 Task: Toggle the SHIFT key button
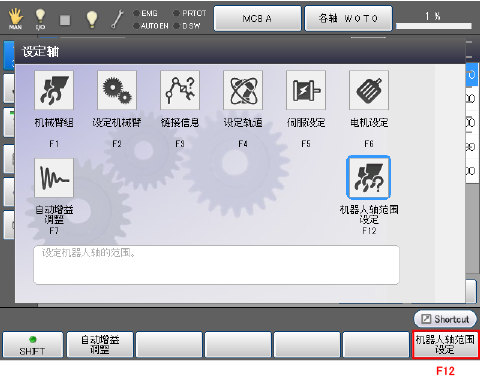(33, 345)
